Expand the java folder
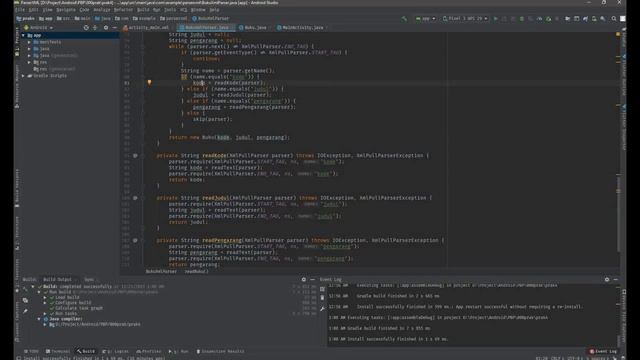 click(29, 49)
